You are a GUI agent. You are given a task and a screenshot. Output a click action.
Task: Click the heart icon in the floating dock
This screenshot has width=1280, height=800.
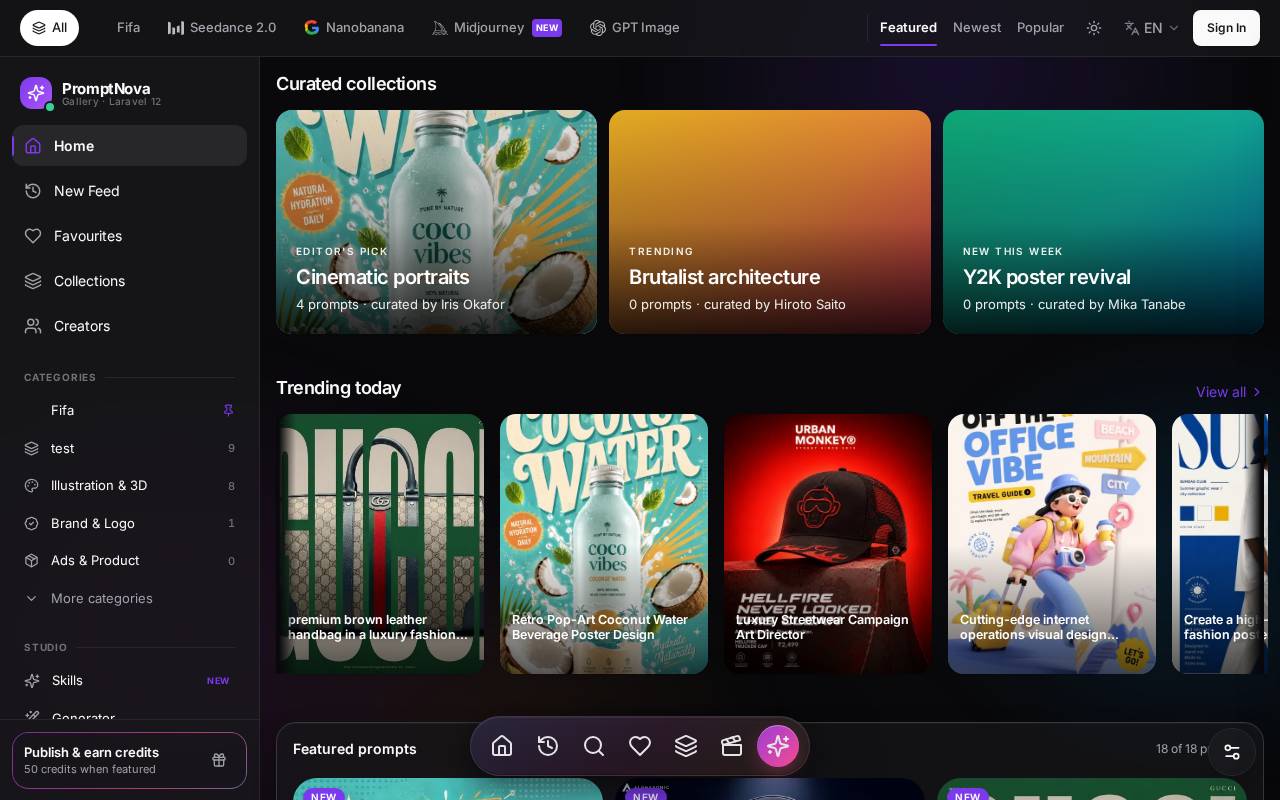[640, 746]
